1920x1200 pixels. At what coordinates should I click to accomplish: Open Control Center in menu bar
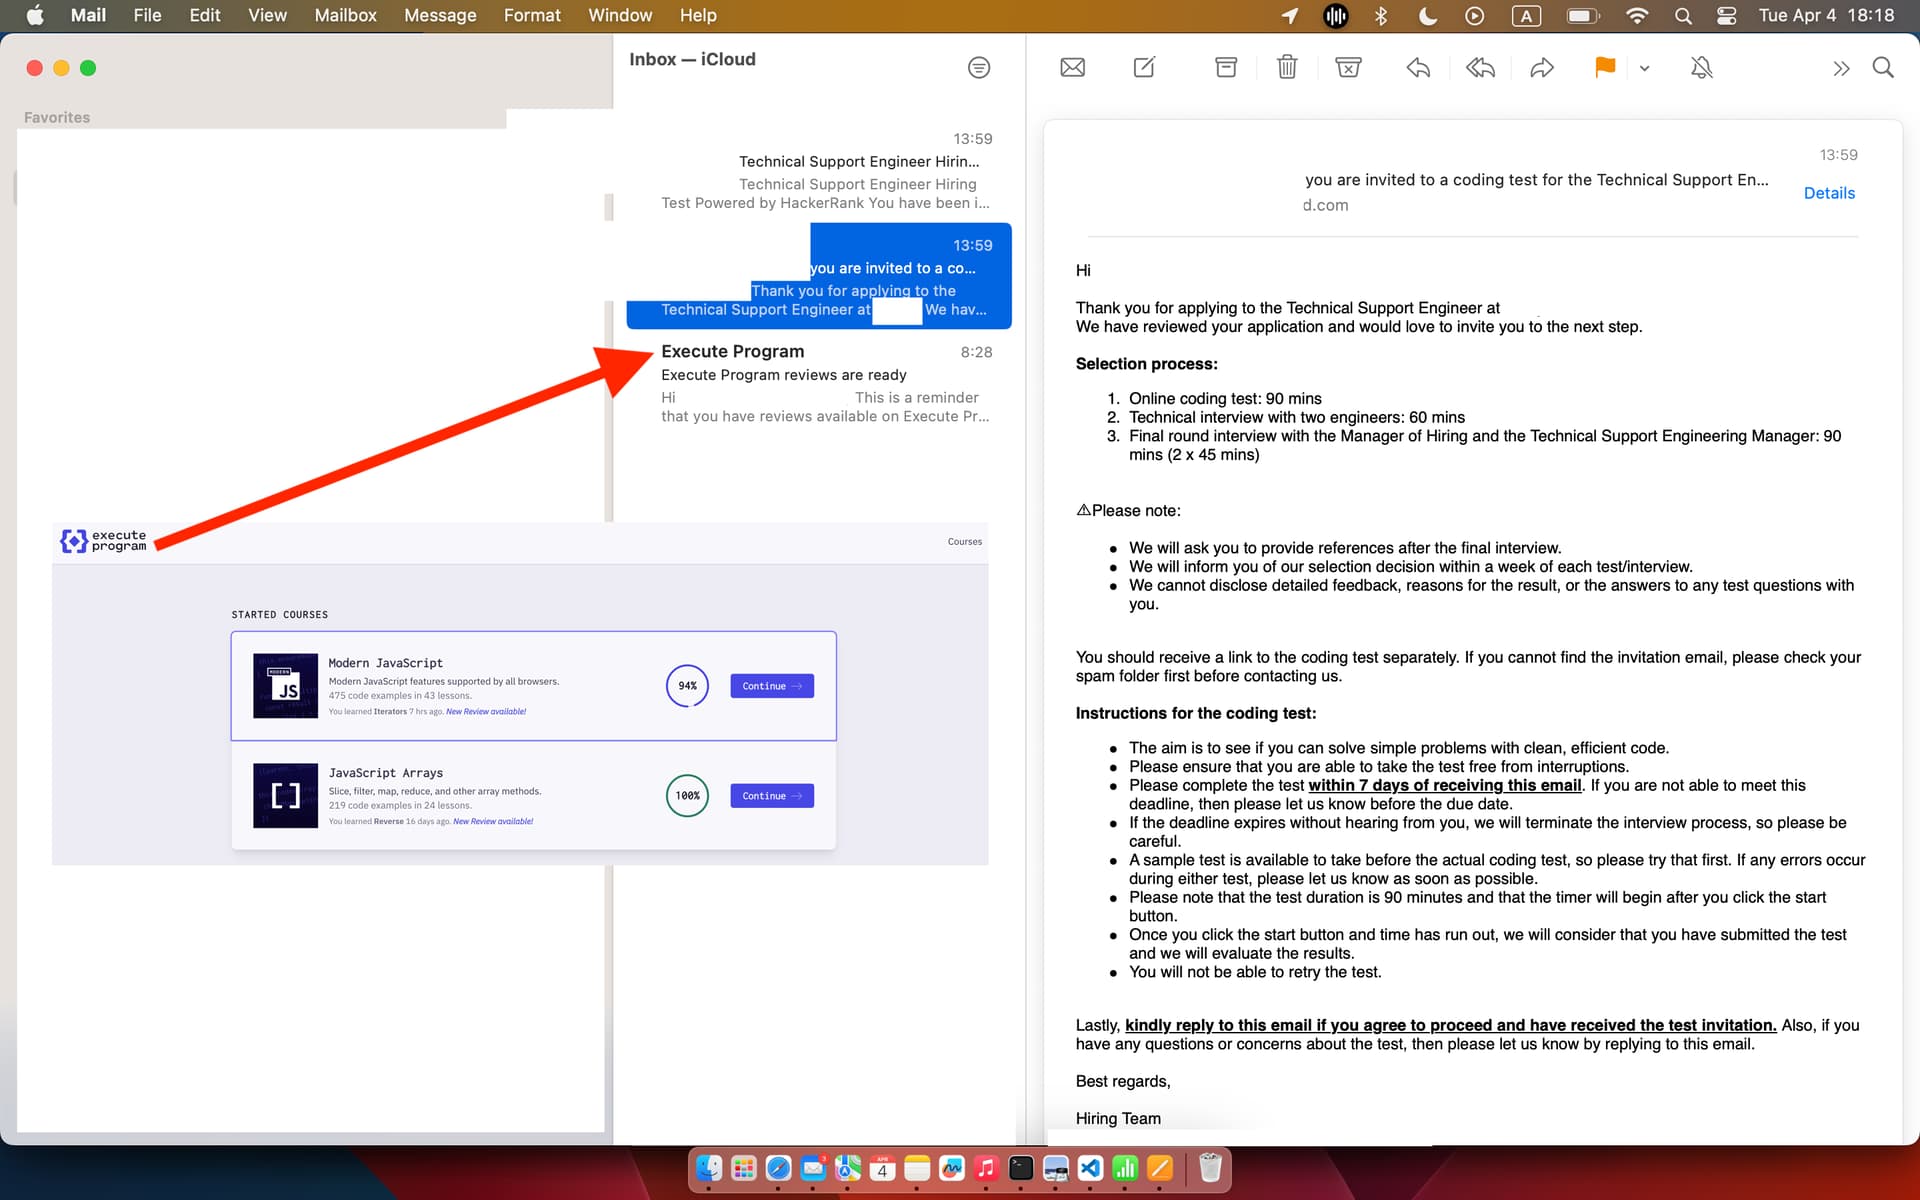click(1727, 16)
